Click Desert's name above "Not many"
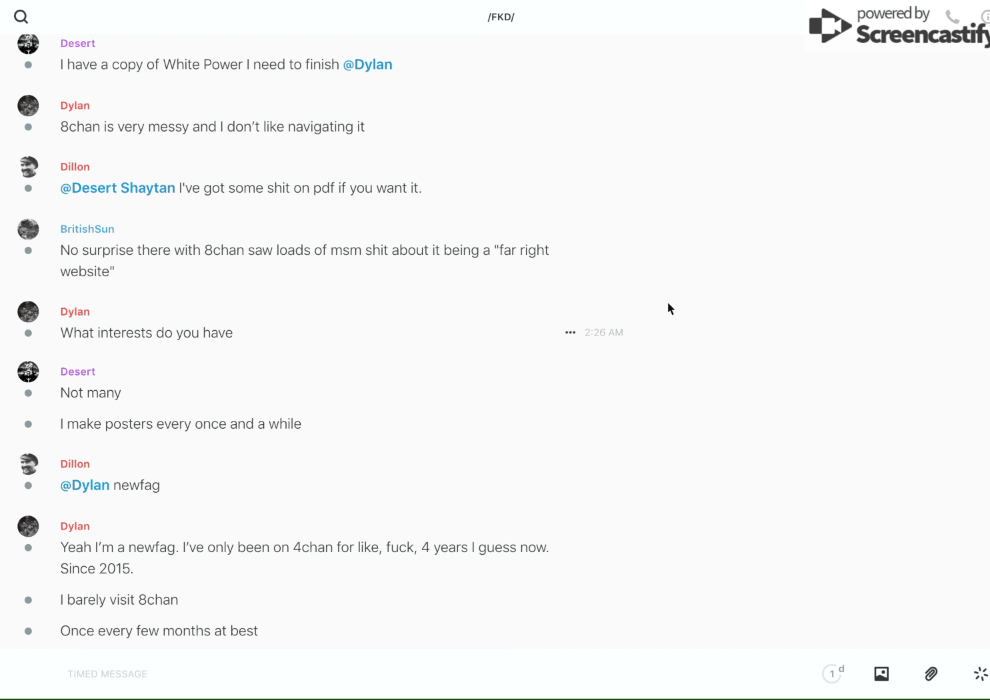 (x=78, y=372)
